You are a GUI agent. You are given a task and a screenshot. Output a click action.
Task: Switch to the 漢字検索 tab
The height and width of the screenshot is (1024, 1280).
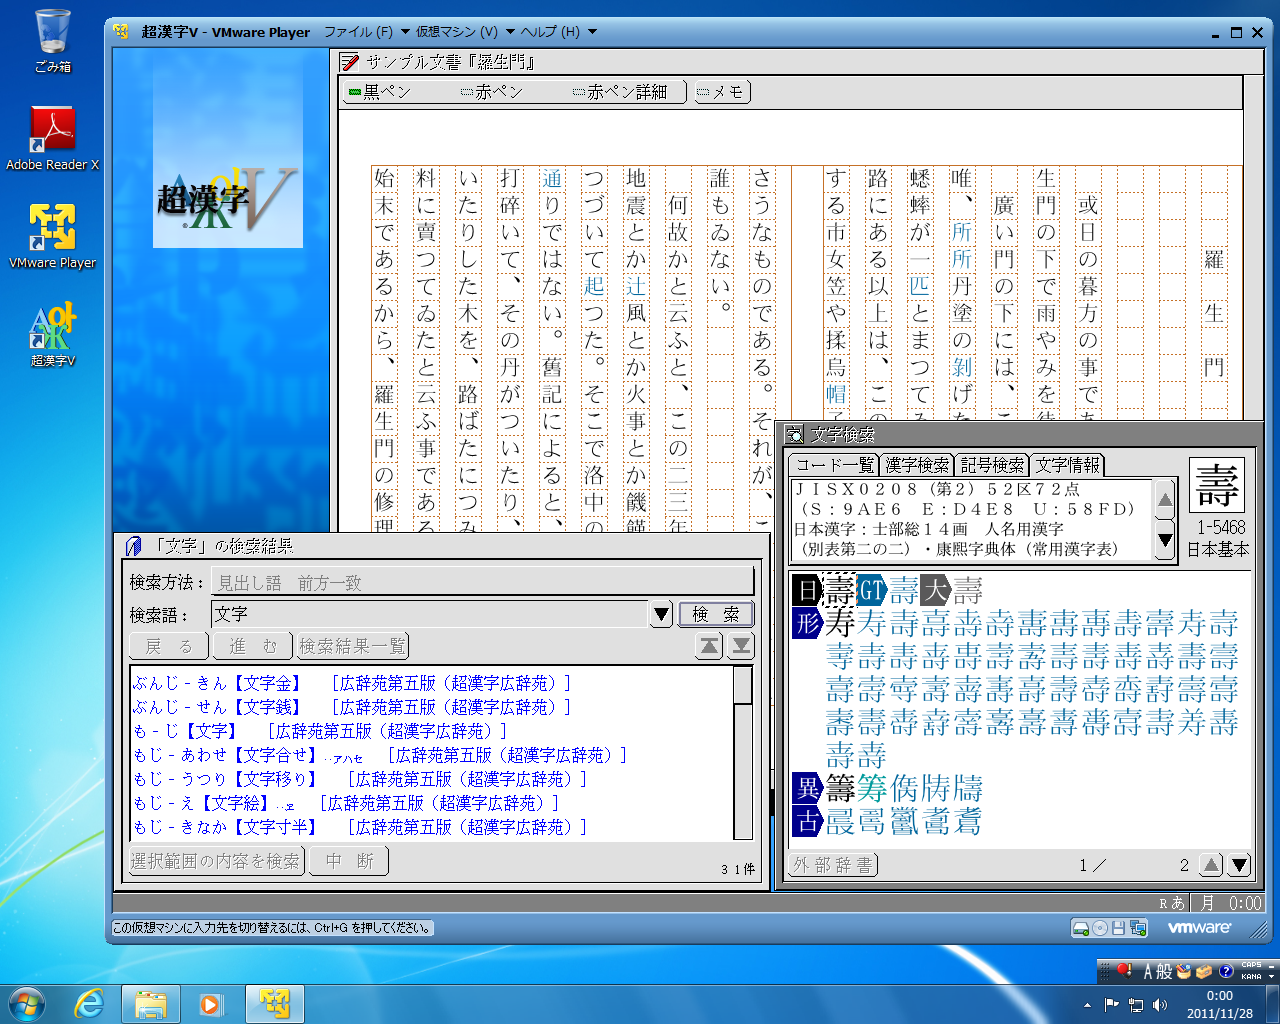[x=917, y=465]
